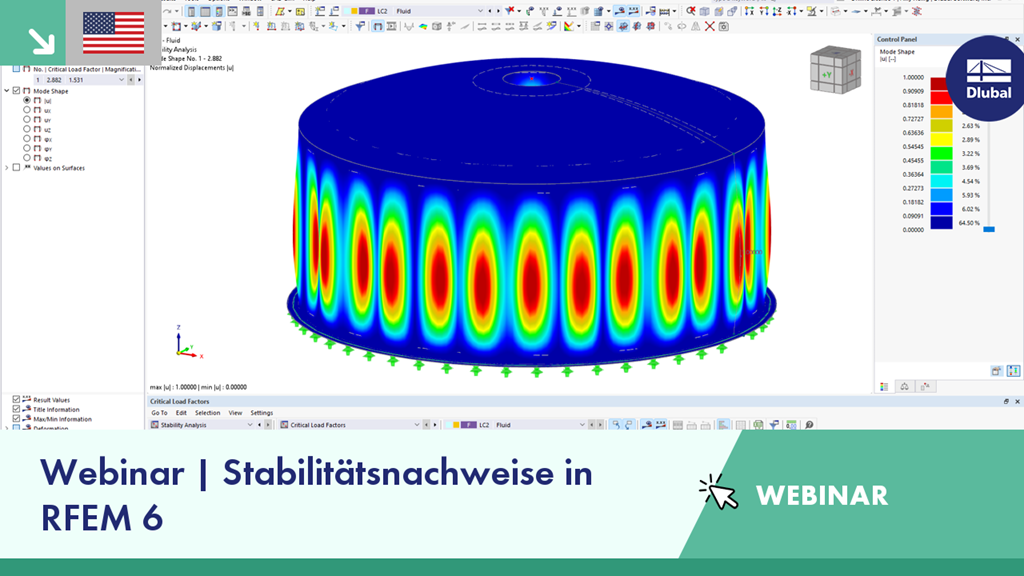Image resolution: width=1024 pixels, height=576 pixels.
Task: Click the view in Y direction icon
Action: [x=763, y=11]
